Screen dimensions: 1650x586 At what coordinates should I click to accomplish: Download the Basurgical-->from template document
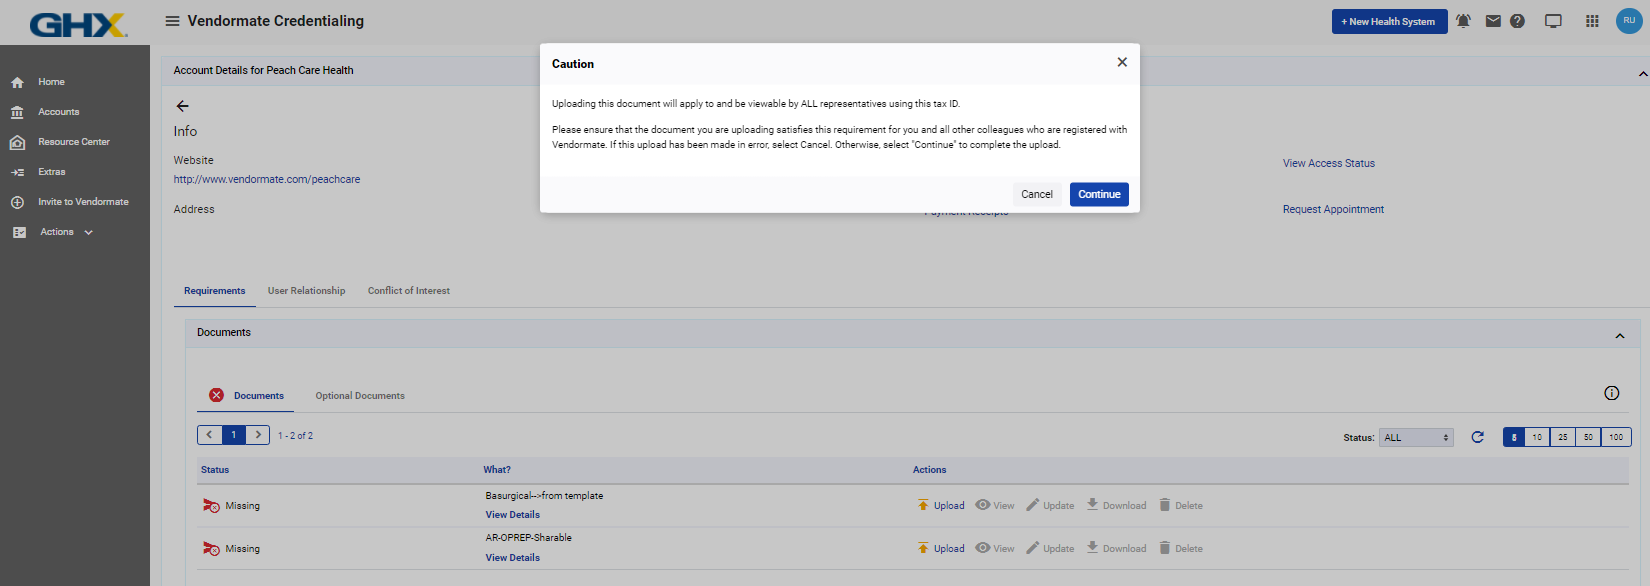[x=1116, y=506]
